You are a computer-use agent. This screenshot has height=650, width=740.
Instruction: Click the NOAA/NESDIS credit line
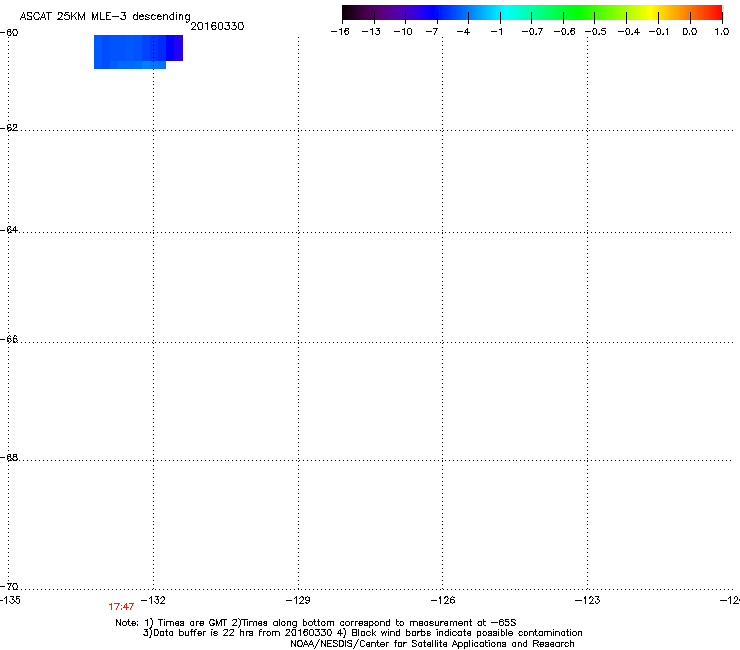point(432,644)
